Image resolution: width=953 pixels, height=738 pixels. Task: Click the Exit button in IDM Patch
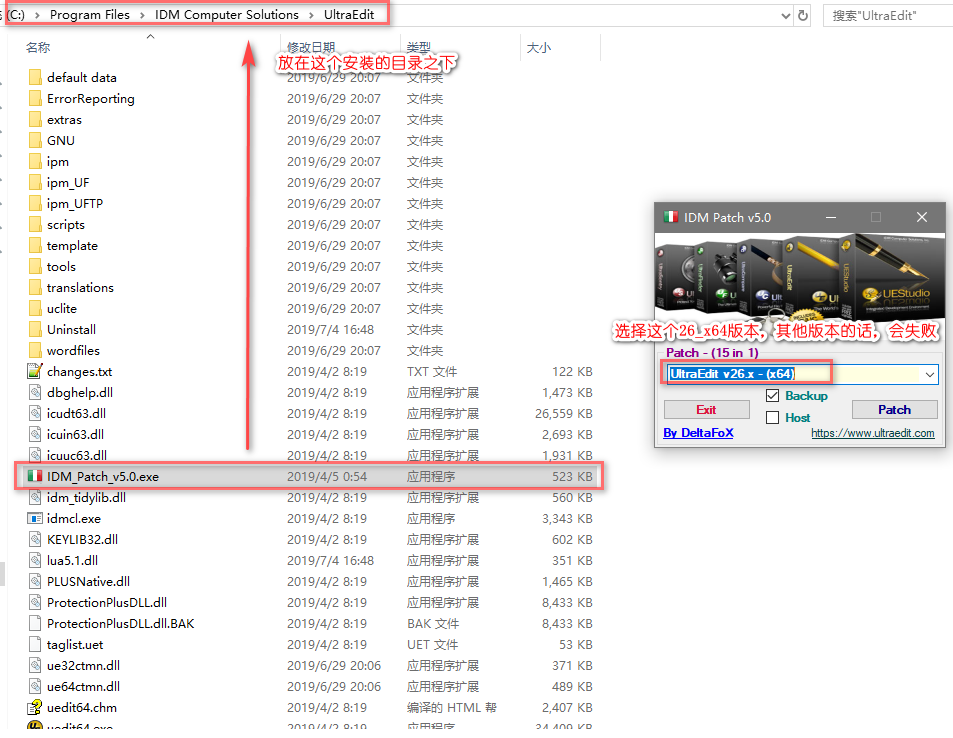(x=706, y=410)
